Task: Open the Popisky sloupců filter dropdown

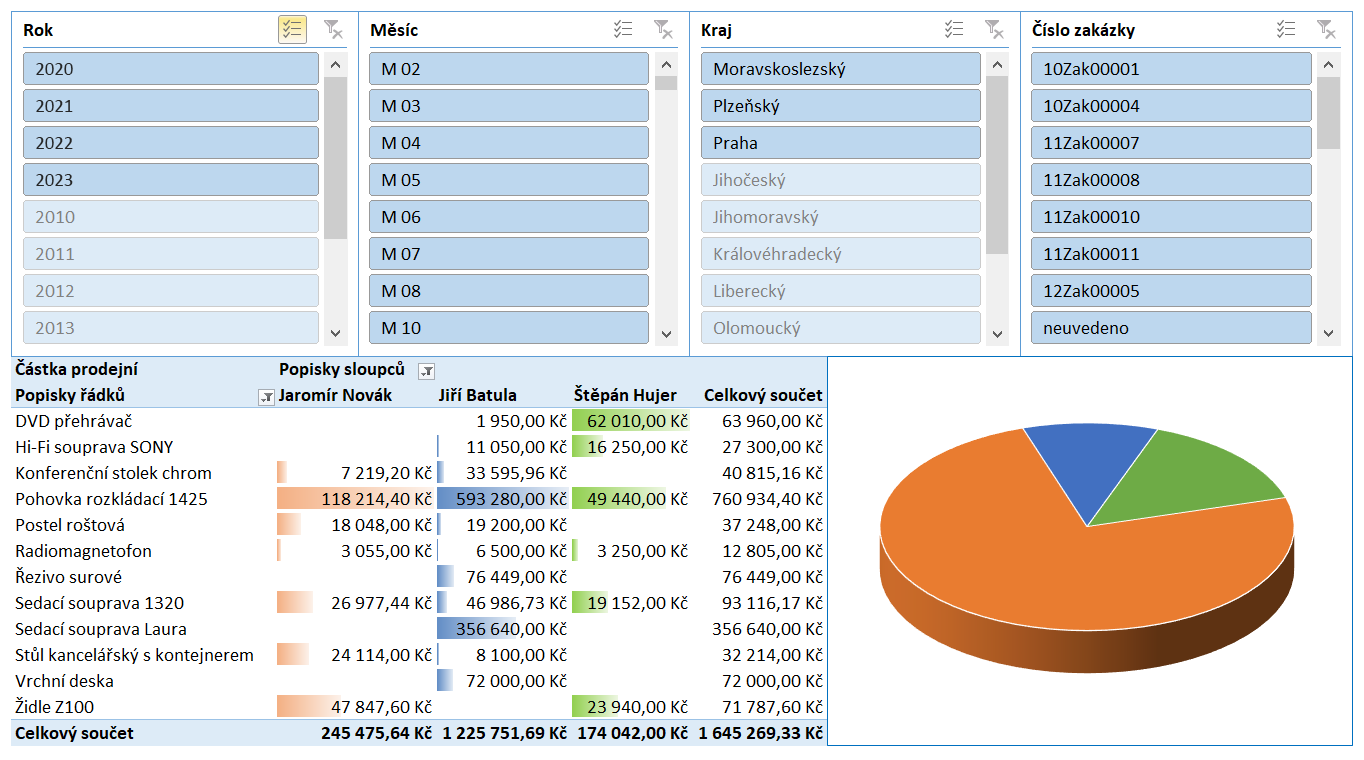Action: [426, 370]
